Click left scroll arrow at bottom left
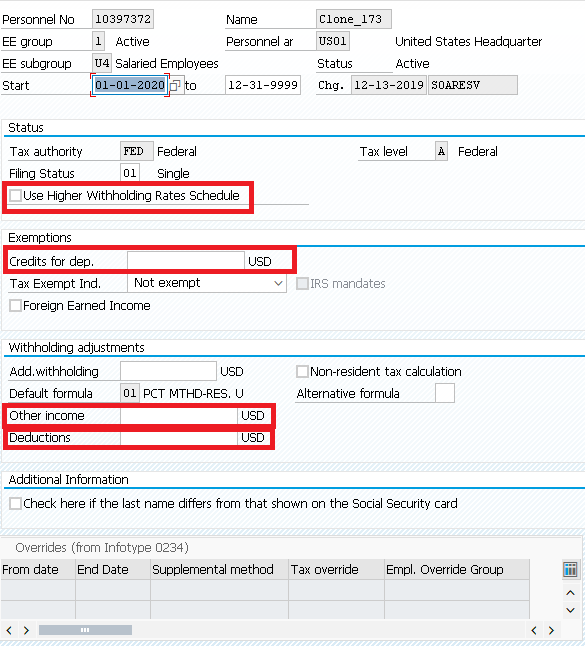The image size is (585, 646). [x=9, y=630]
